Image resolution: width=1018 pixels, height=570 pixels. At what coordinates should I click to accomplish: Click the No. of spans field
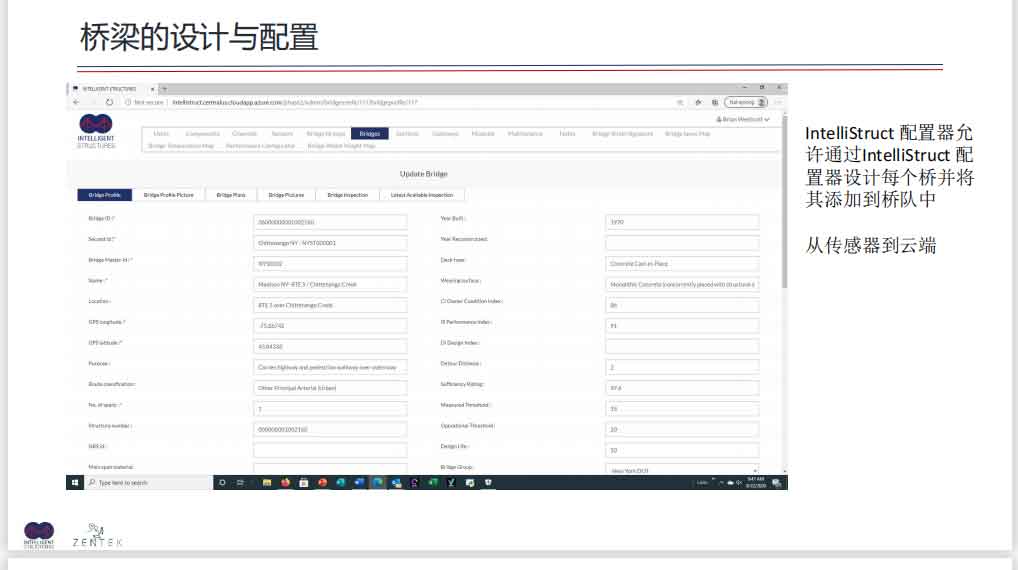pos(330,409)
